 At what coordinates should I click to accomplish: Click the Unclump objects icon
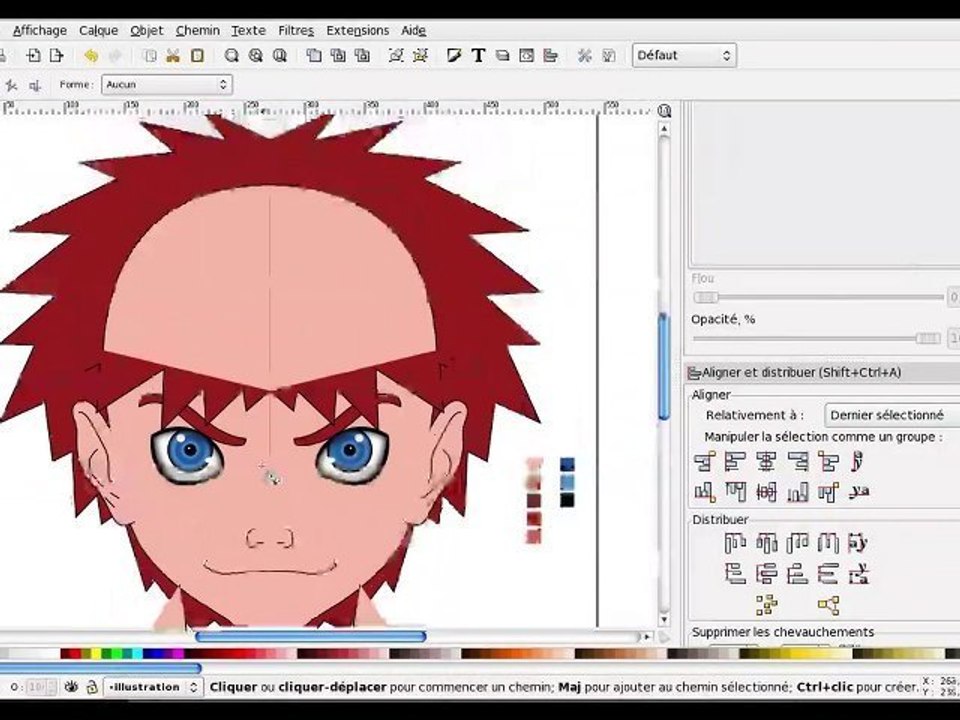point(828,606)
